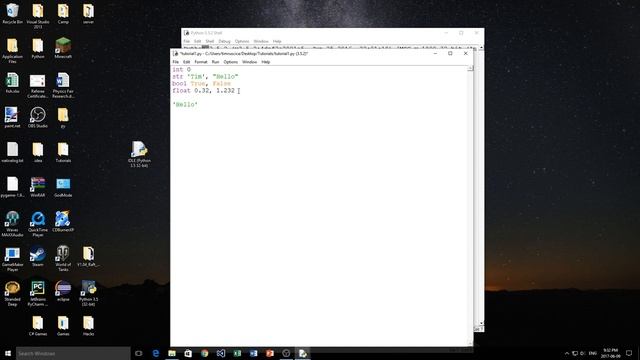Open the Debug menu in the Python Shell window
The image size is (640, 360).
(224, 41)
